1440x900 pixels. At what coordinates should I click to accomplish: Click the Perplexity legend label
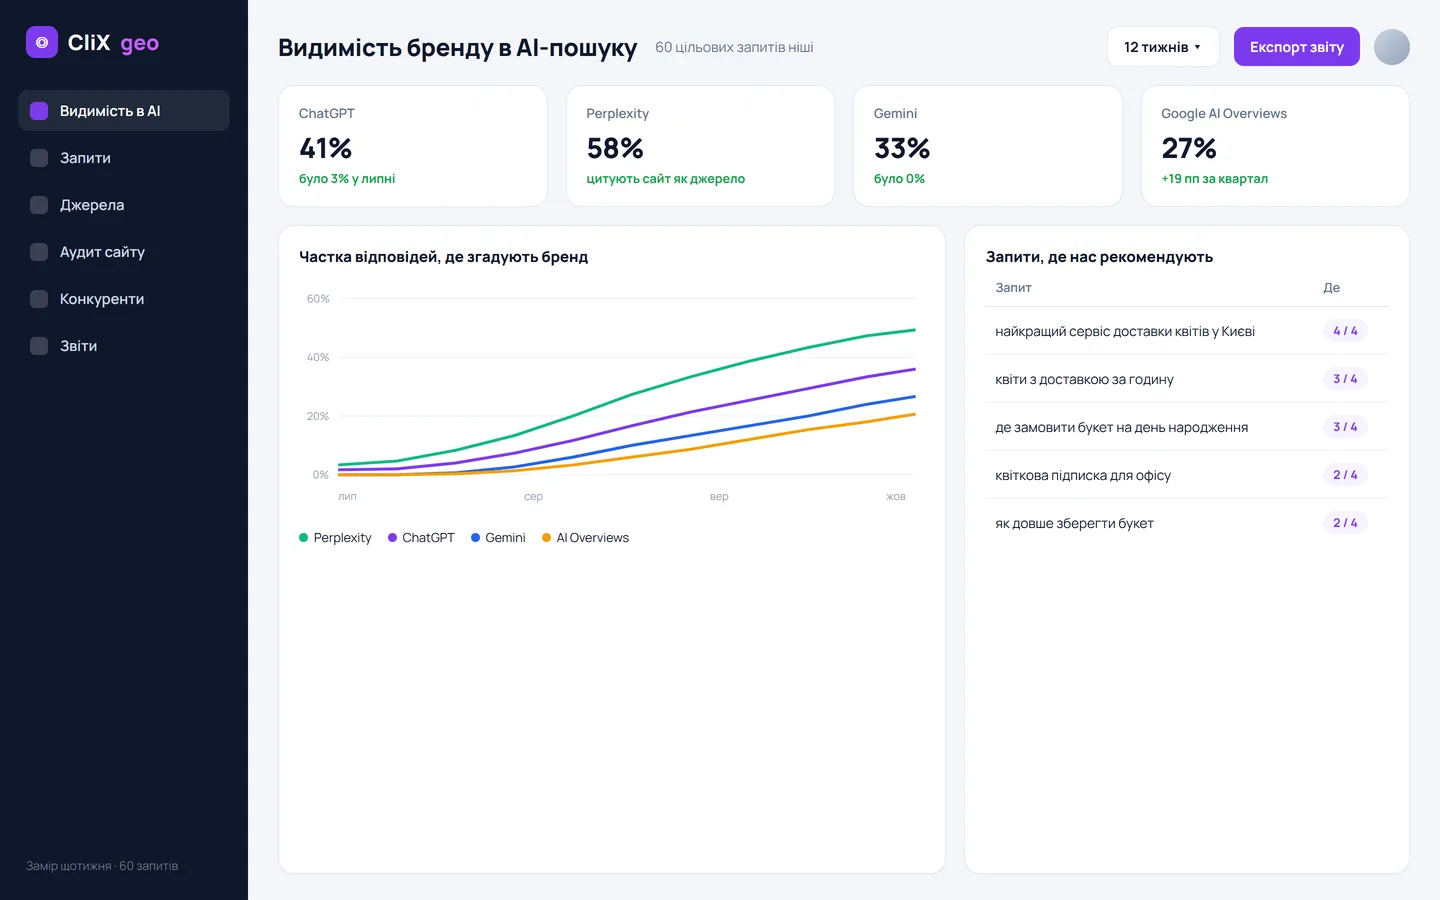click(342, 538)
